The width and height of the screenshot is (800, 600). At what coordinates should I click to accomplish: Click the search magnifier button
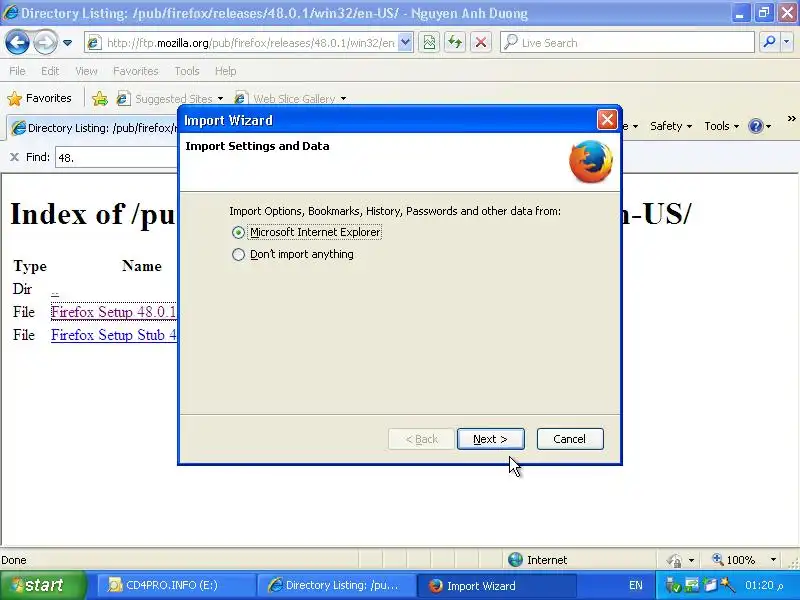coord(769,43)
